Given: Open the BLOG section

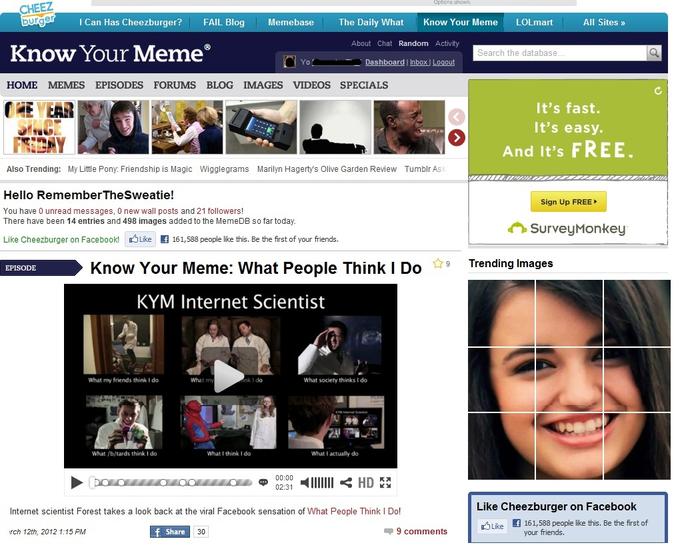Looking at the screenshot, I should [220, 85].
